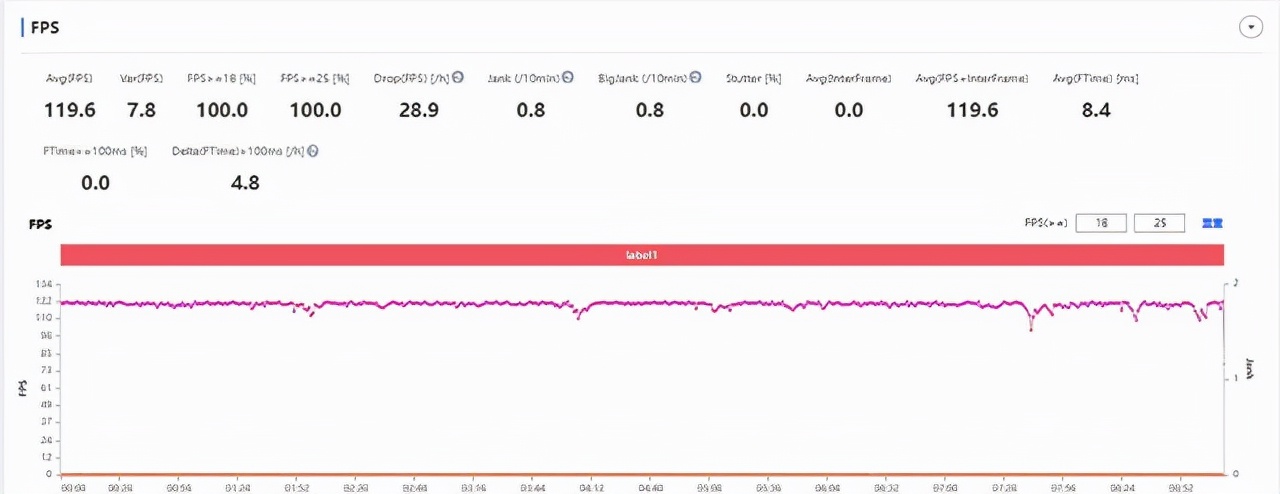The image size is (1280, 494).
Task: Click the vertical FPS axis label on left
Action: (22, 388)
